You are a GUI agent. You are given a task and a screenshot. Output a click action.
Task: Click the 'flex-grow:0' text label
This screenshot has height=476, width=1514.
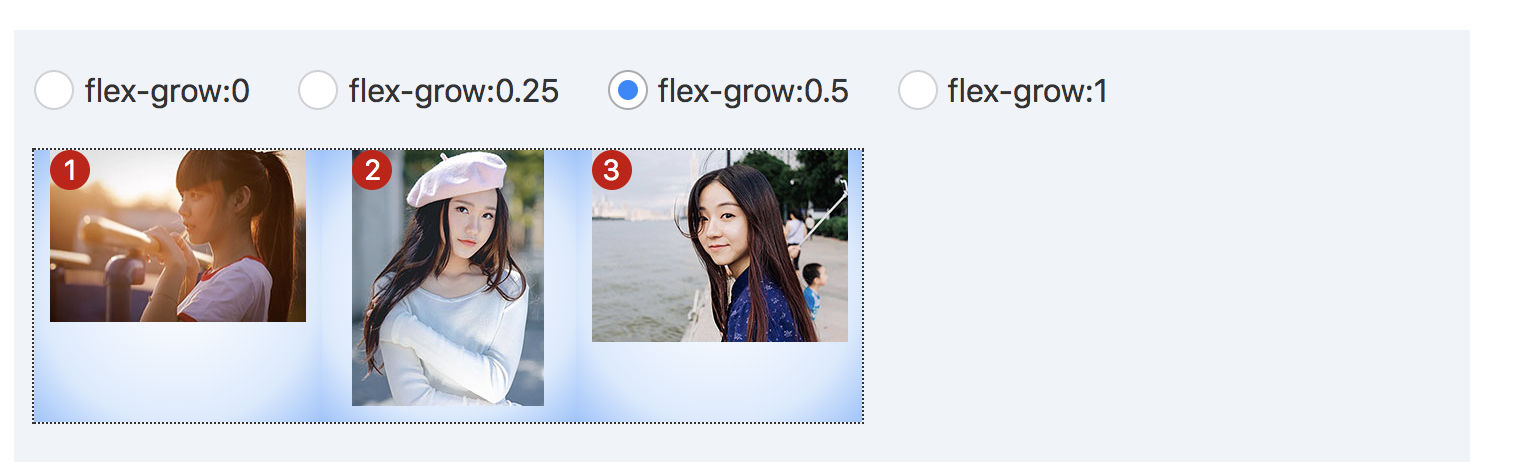tap(167, 91)
